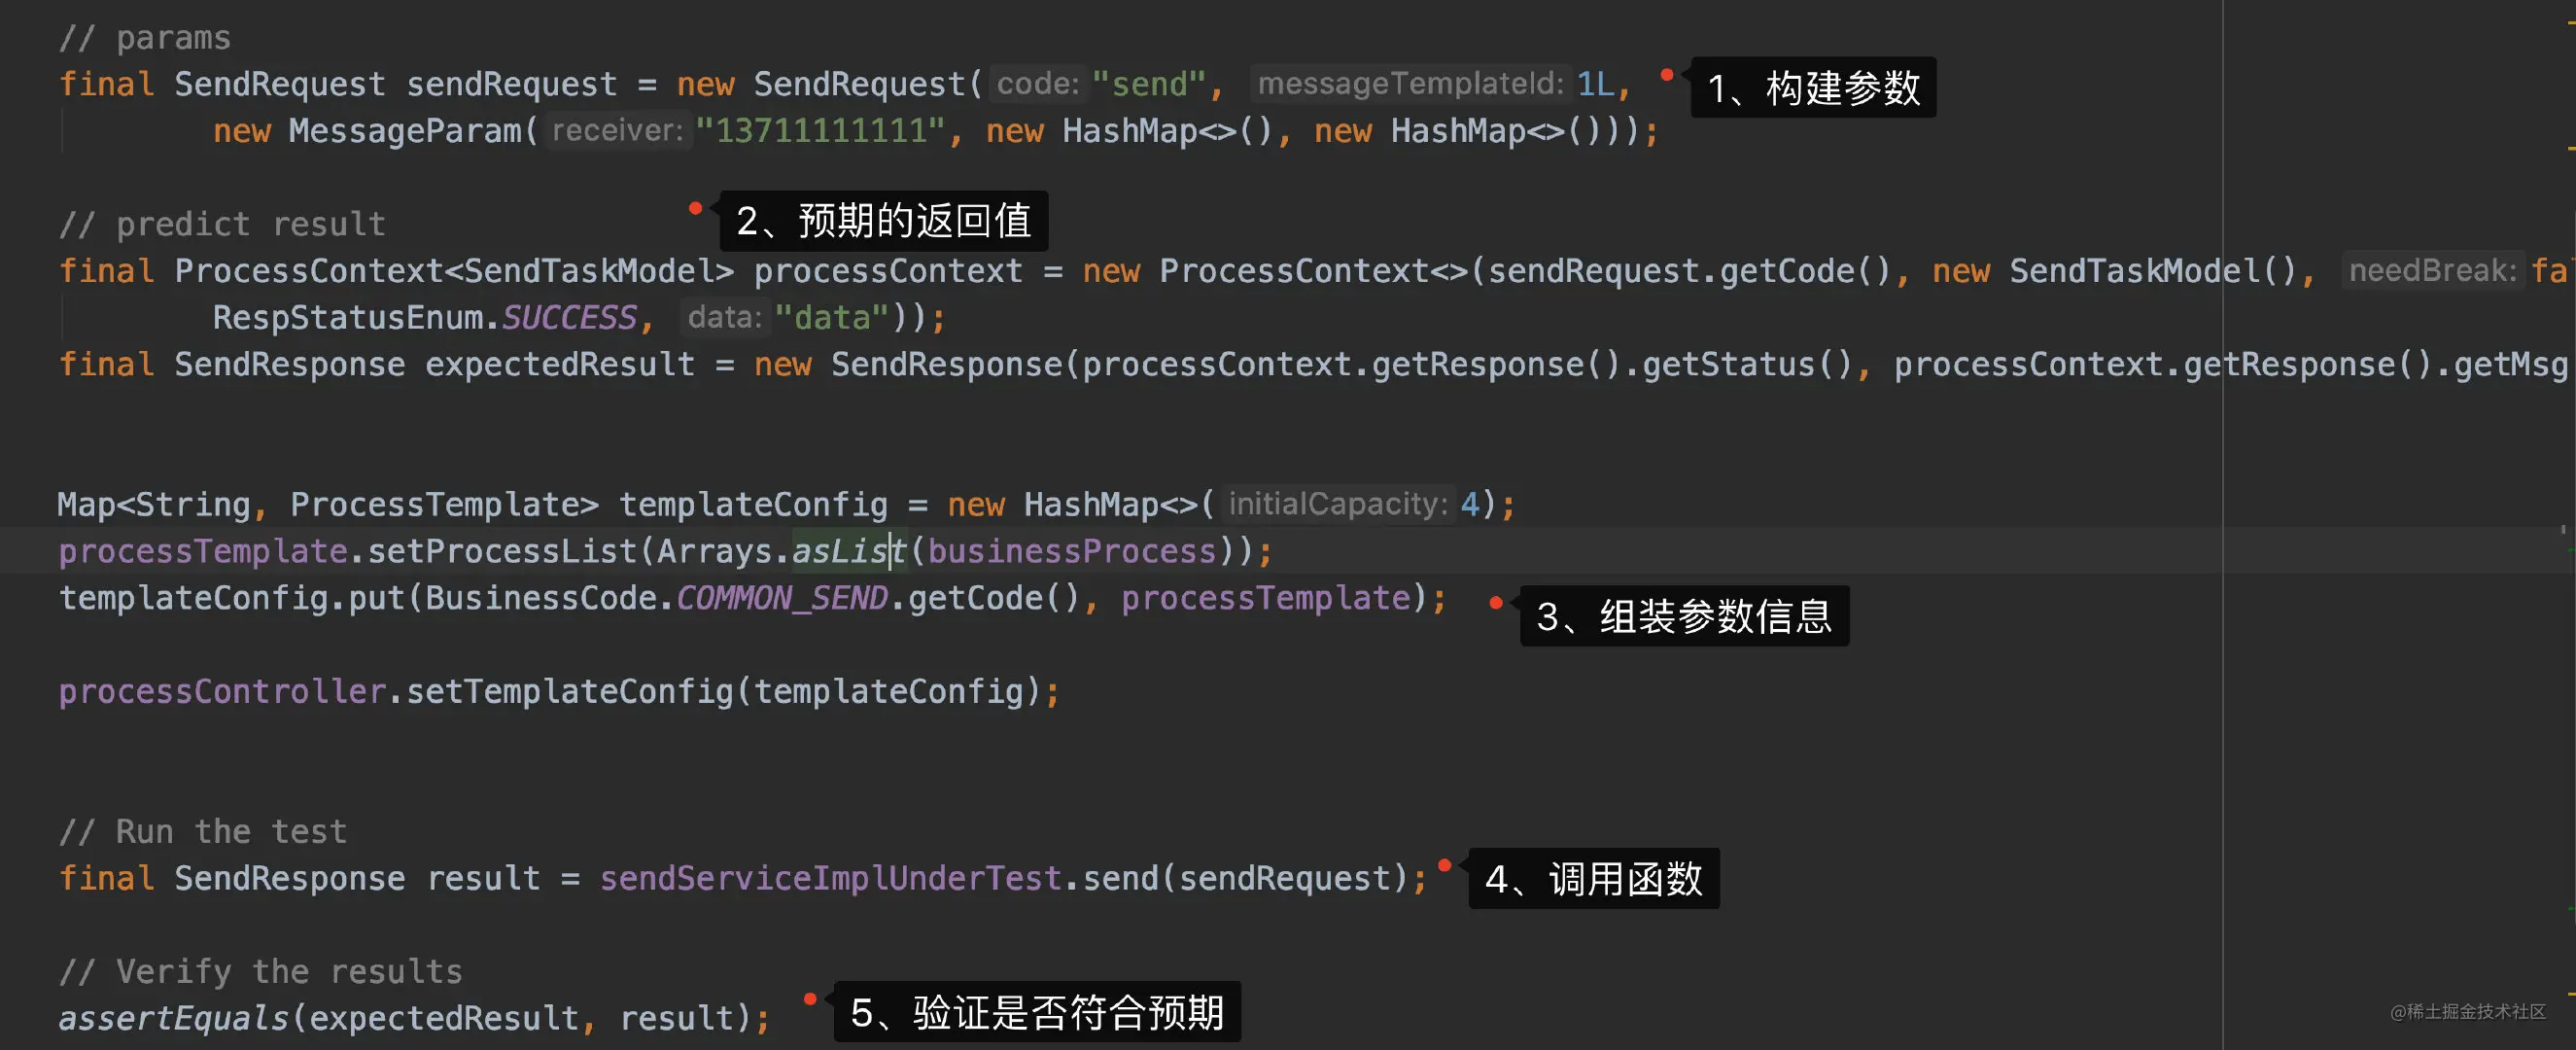Click the red dot next to '2、预期的返回值'
This screenshot has height=1050, width=2576.
[695, 208]
